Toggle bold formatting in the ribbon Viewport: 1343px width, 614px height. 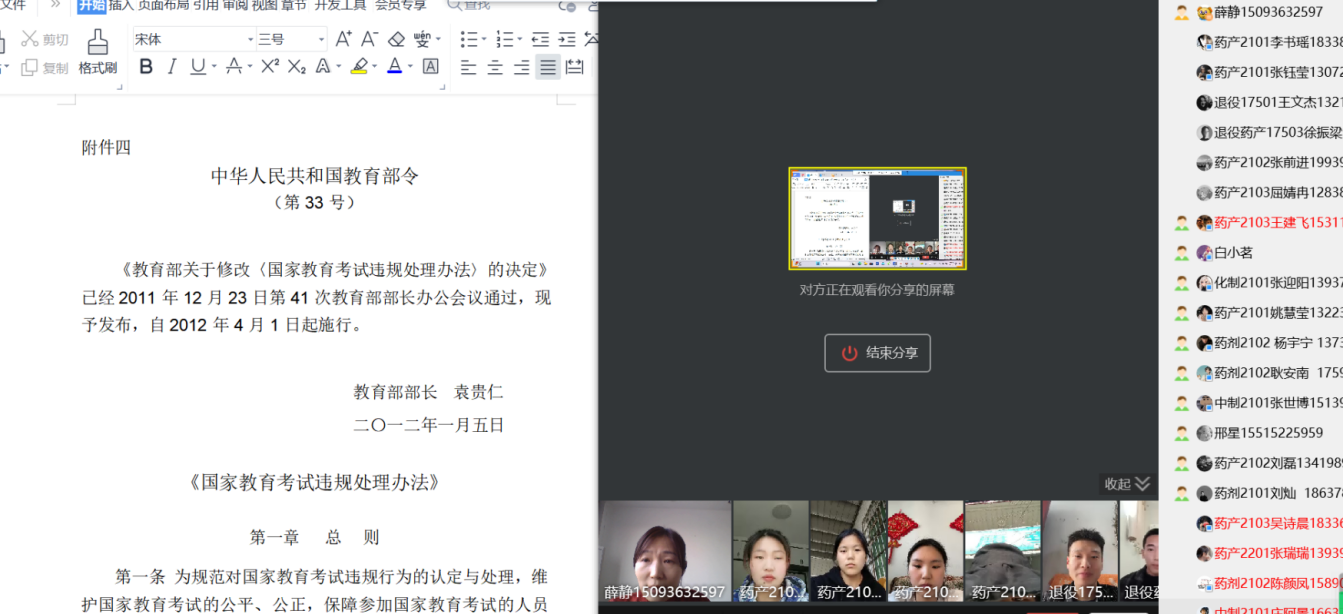click(146, 67)
